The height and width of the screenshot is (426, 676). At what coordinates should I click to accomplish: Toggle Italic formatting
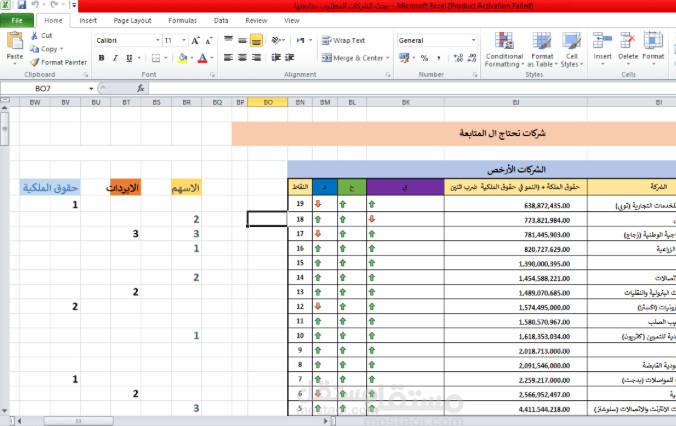tap(115, 58)
